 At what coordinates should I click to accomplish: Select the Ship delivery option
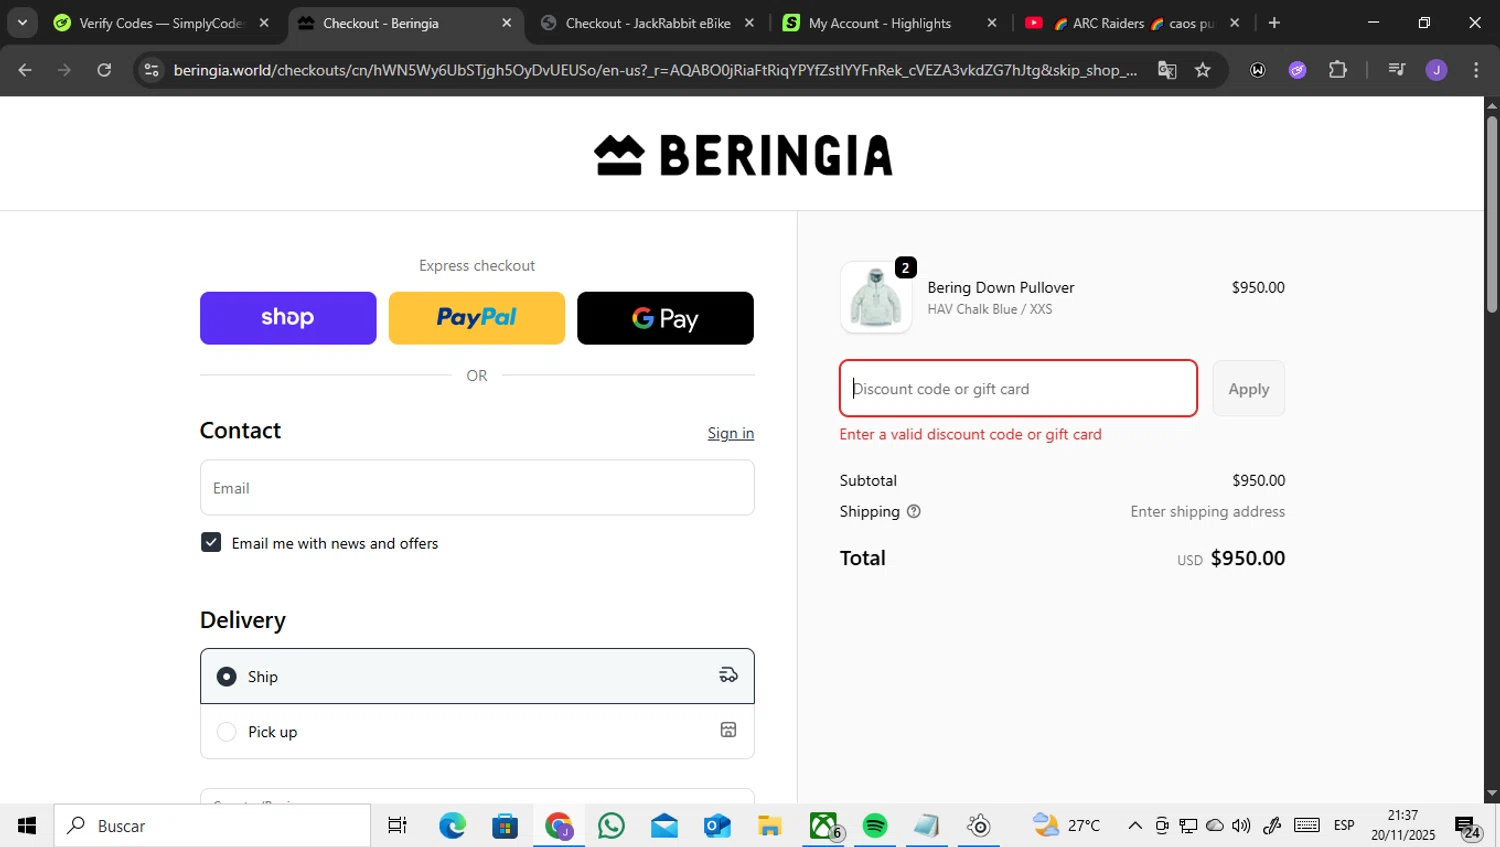click(477, 676)
